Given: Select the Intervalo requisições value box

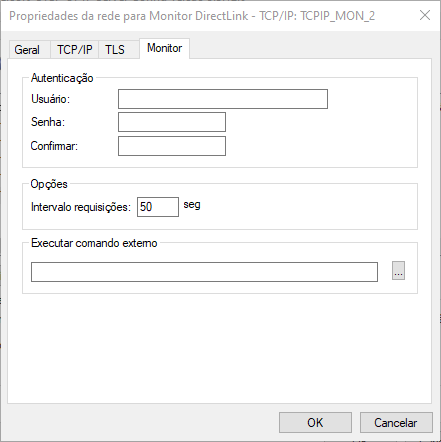Looking at the screenshot, I should click(x=158, y=207).
